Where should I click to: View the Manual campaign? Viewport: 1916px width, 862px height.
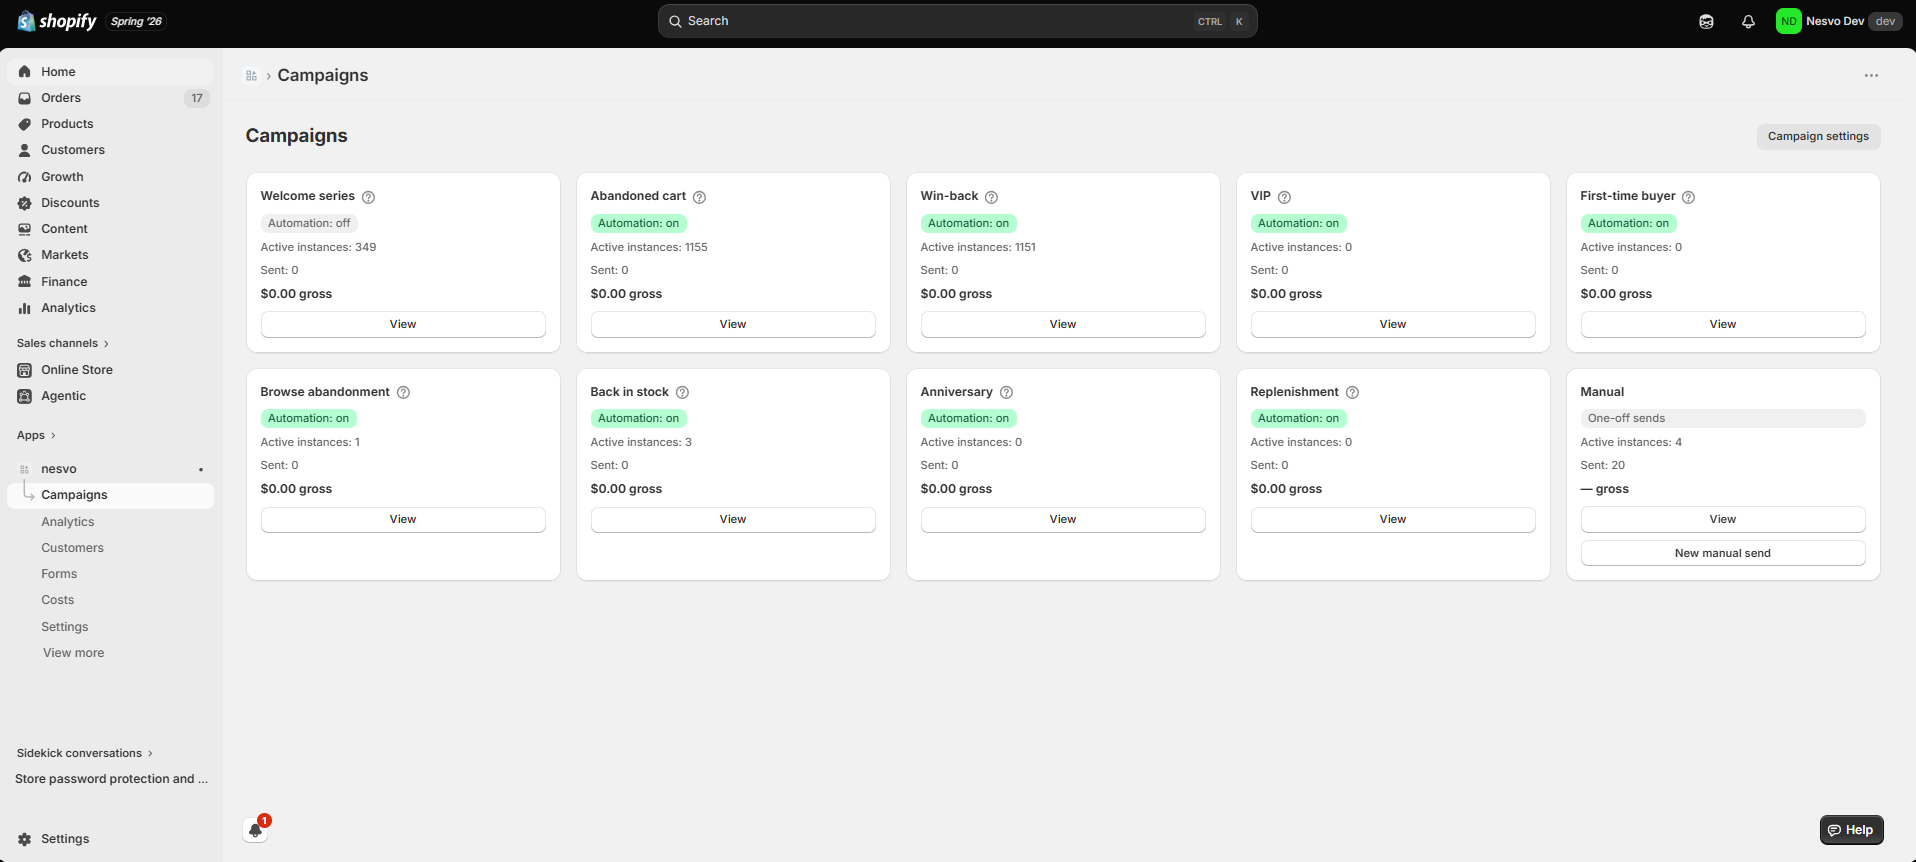pos(1723,519)
